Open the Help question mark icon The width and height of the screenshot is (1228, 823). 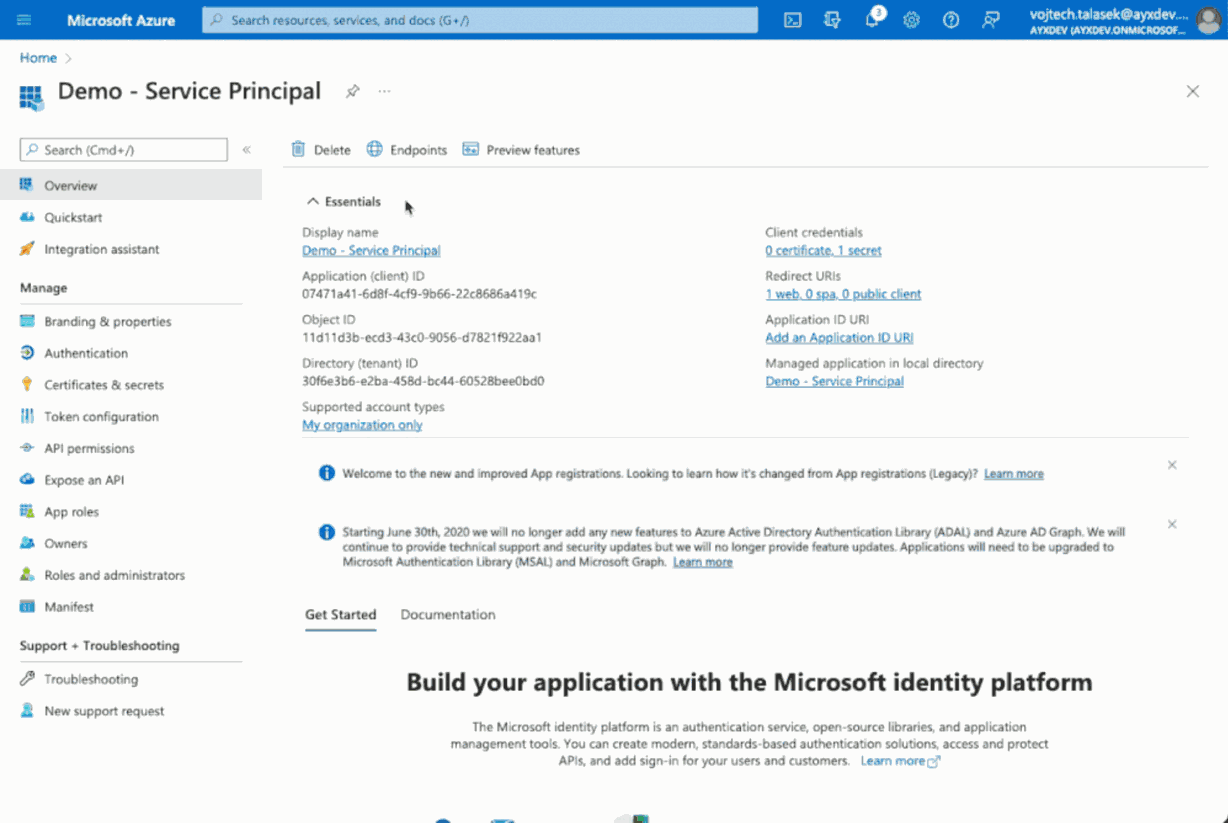point(951,20)
